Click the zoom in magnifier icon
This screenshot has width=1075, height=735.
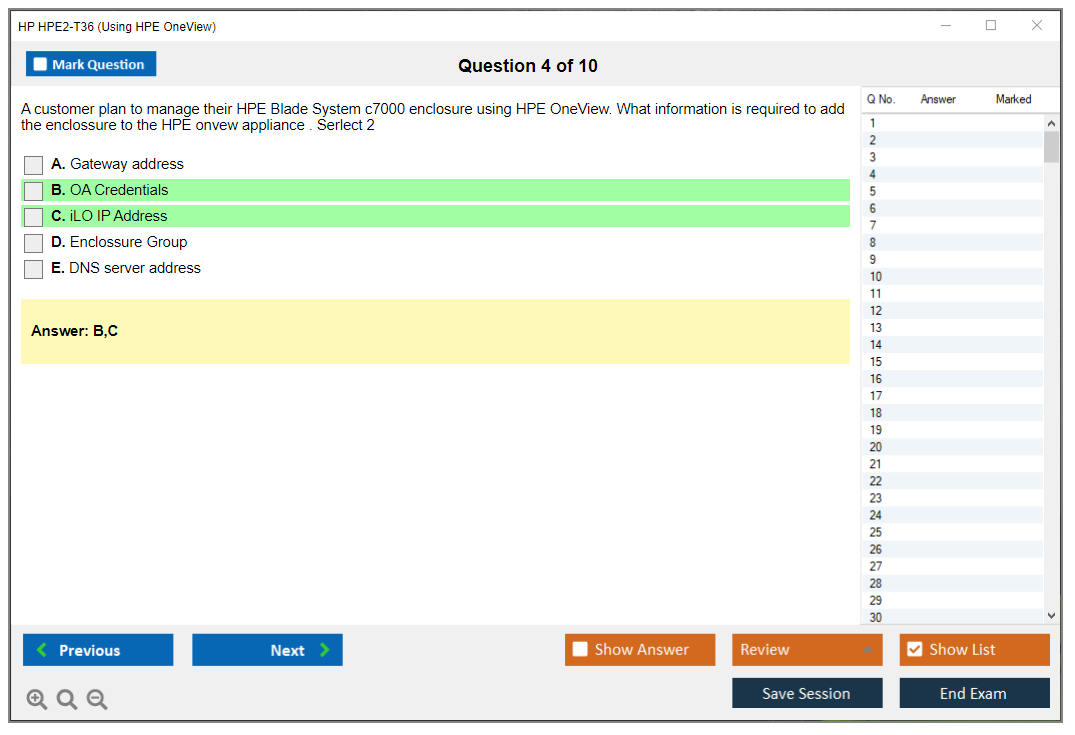pyautogui.click(x=37, y=699)
